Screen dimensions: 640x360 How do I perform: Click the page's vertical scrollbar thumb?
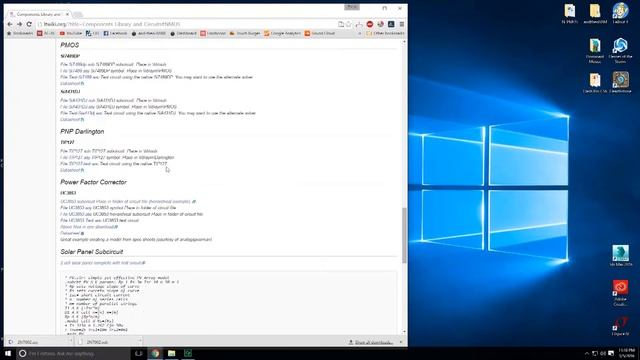click(x=404, y=235)
